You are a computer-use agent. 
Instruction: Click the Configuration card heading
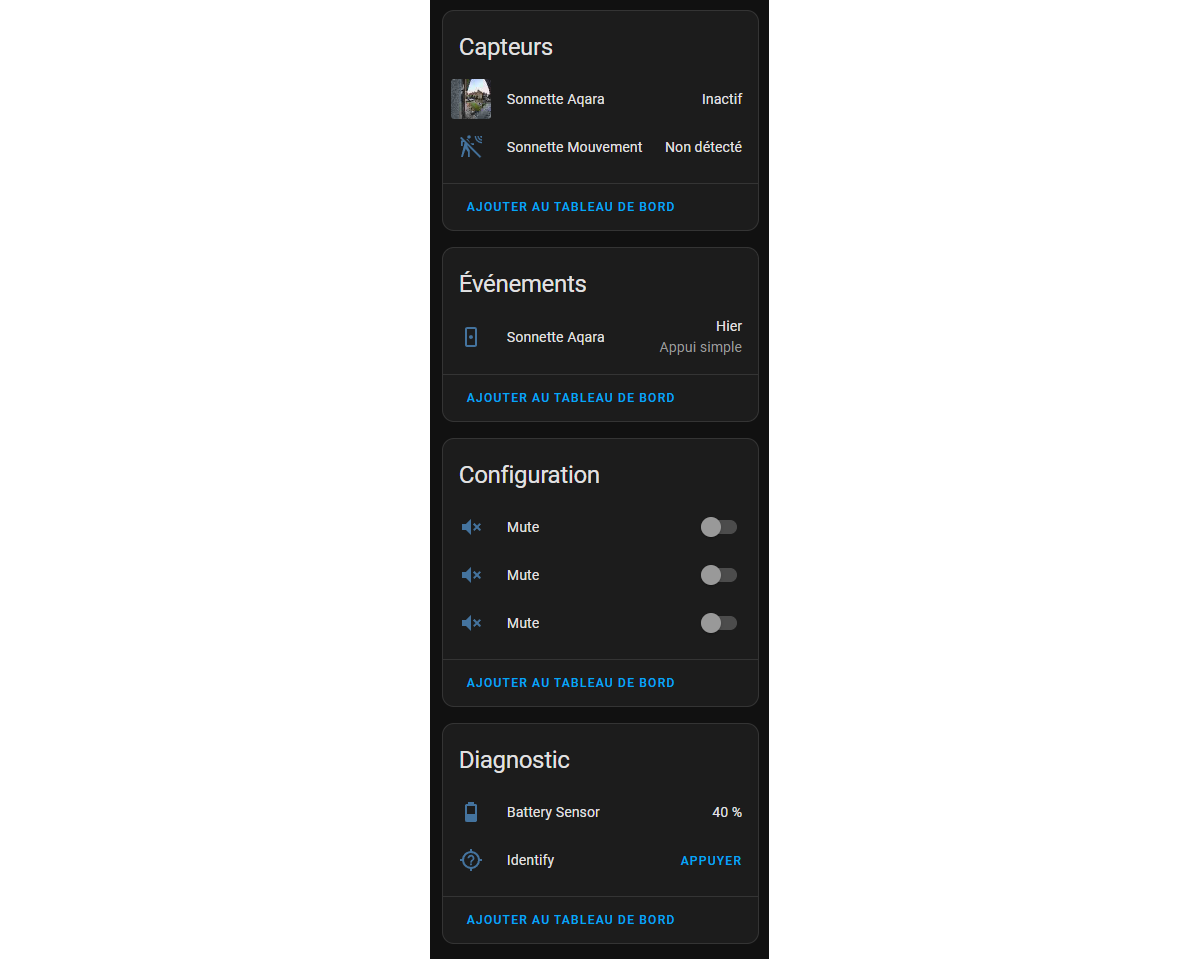coord(529,475)
